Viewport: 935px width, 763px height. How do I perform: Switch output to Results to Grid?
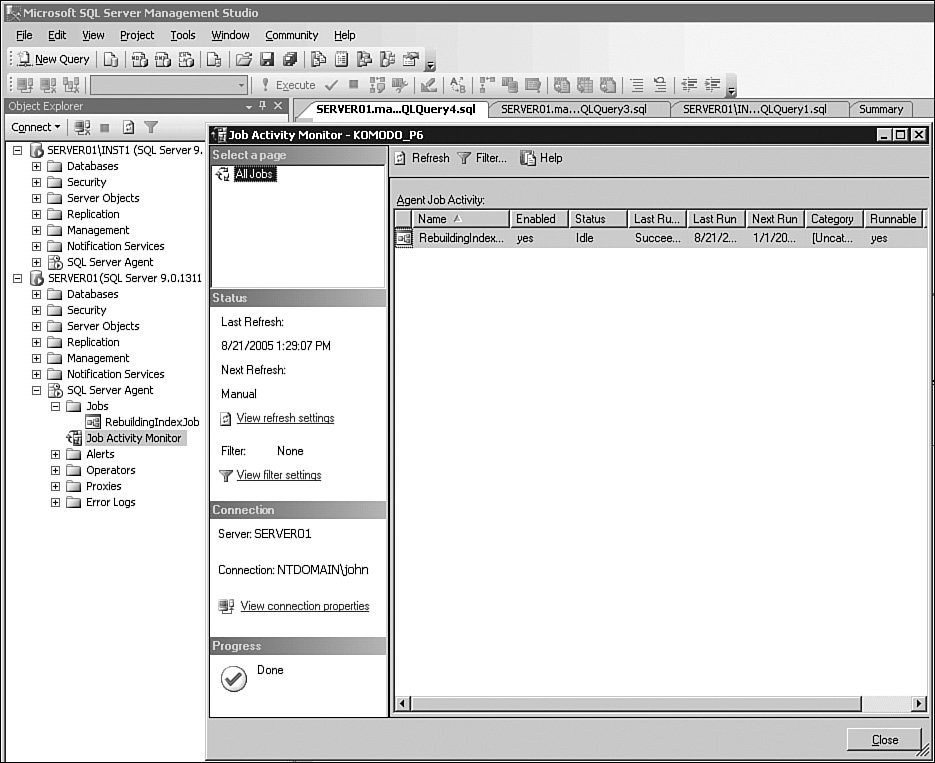[584, 85]
